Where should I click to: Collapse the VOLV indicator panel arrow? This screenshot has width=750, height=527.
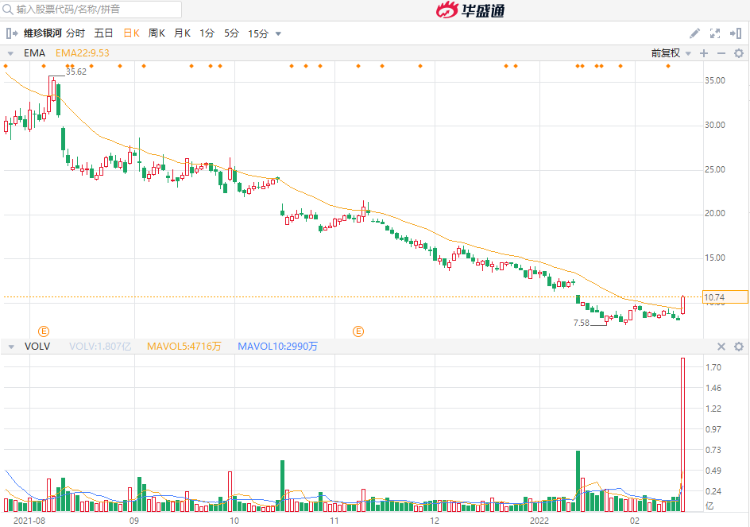[11, 346]
